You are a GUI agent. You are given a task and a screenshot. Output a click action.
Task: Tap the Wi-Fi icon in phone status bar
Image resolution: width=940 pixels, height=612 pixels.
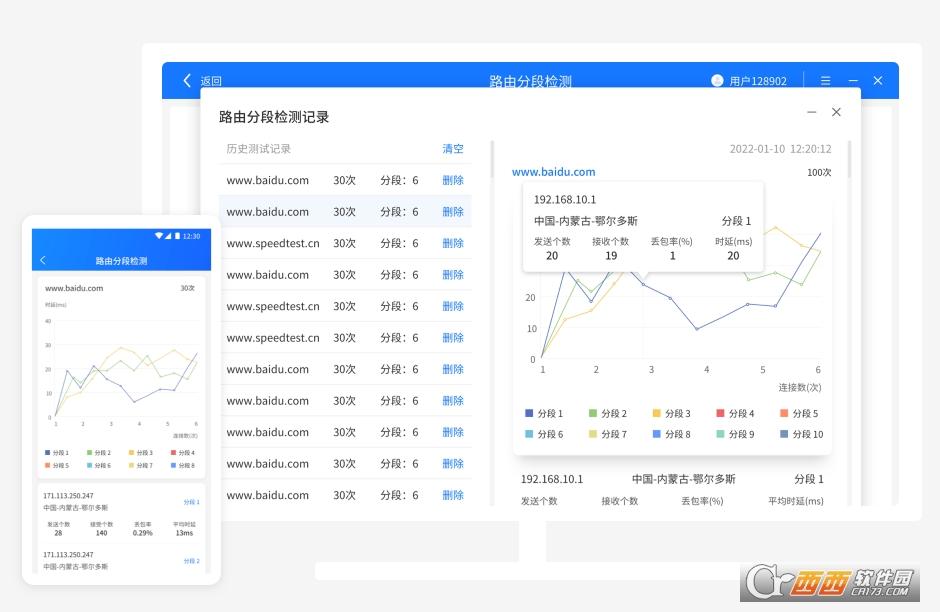[x=159, y=236]
